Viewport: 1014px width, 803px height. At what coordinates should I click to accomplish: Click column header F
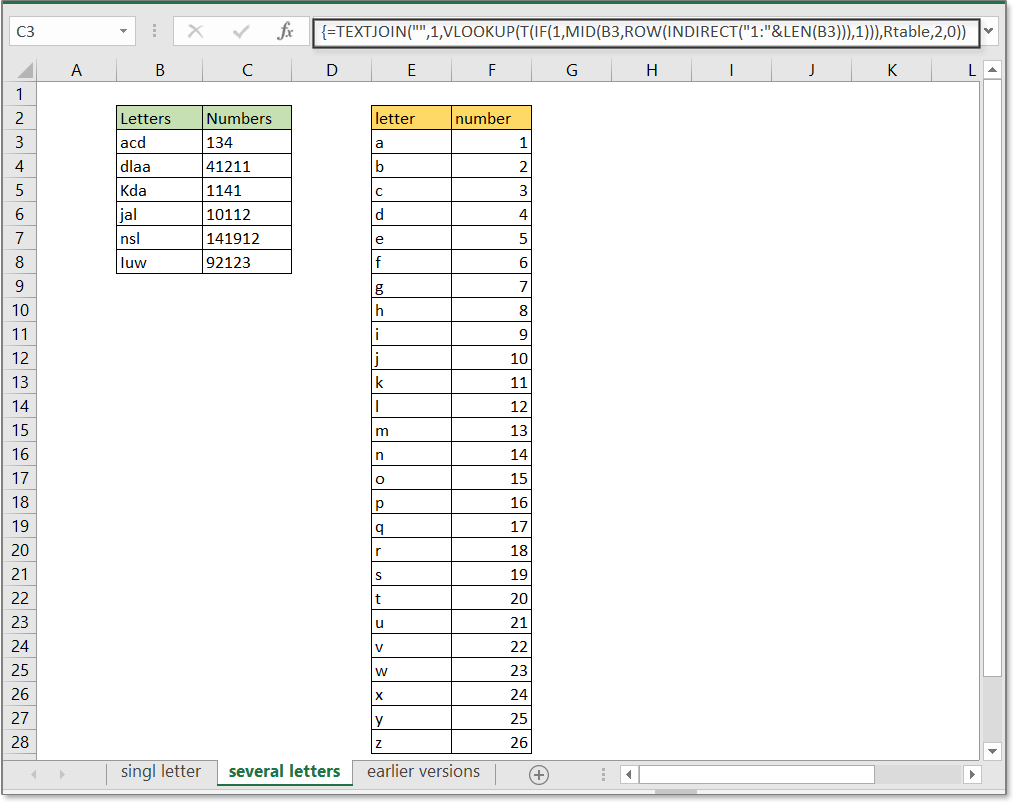491,69
